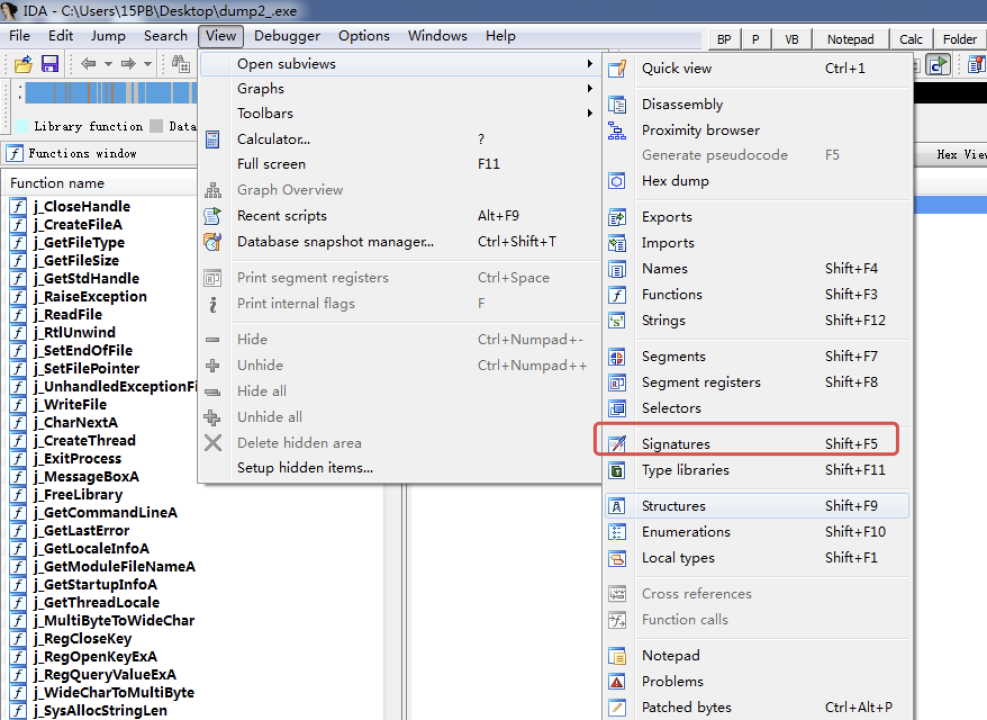Expand the Graphs submenu

[260, 88]
